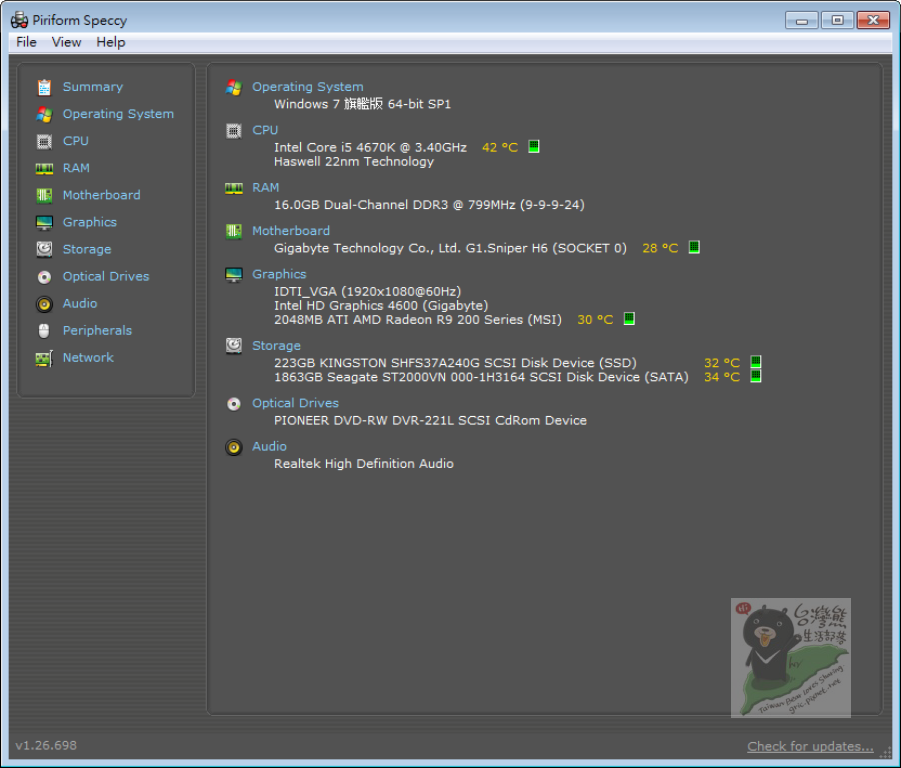Select RAM in the sidebar
This screenshot has height=768, width=901.
[x=76, y=168]
